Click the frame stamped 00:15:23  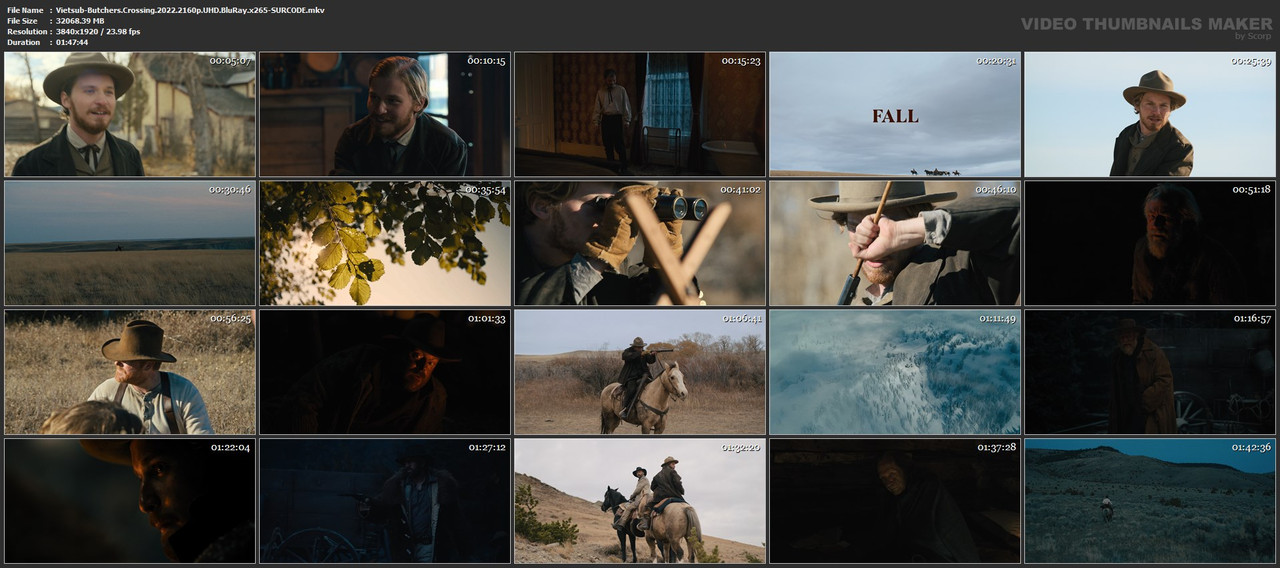pyautogui.click(x=640, y=114)
